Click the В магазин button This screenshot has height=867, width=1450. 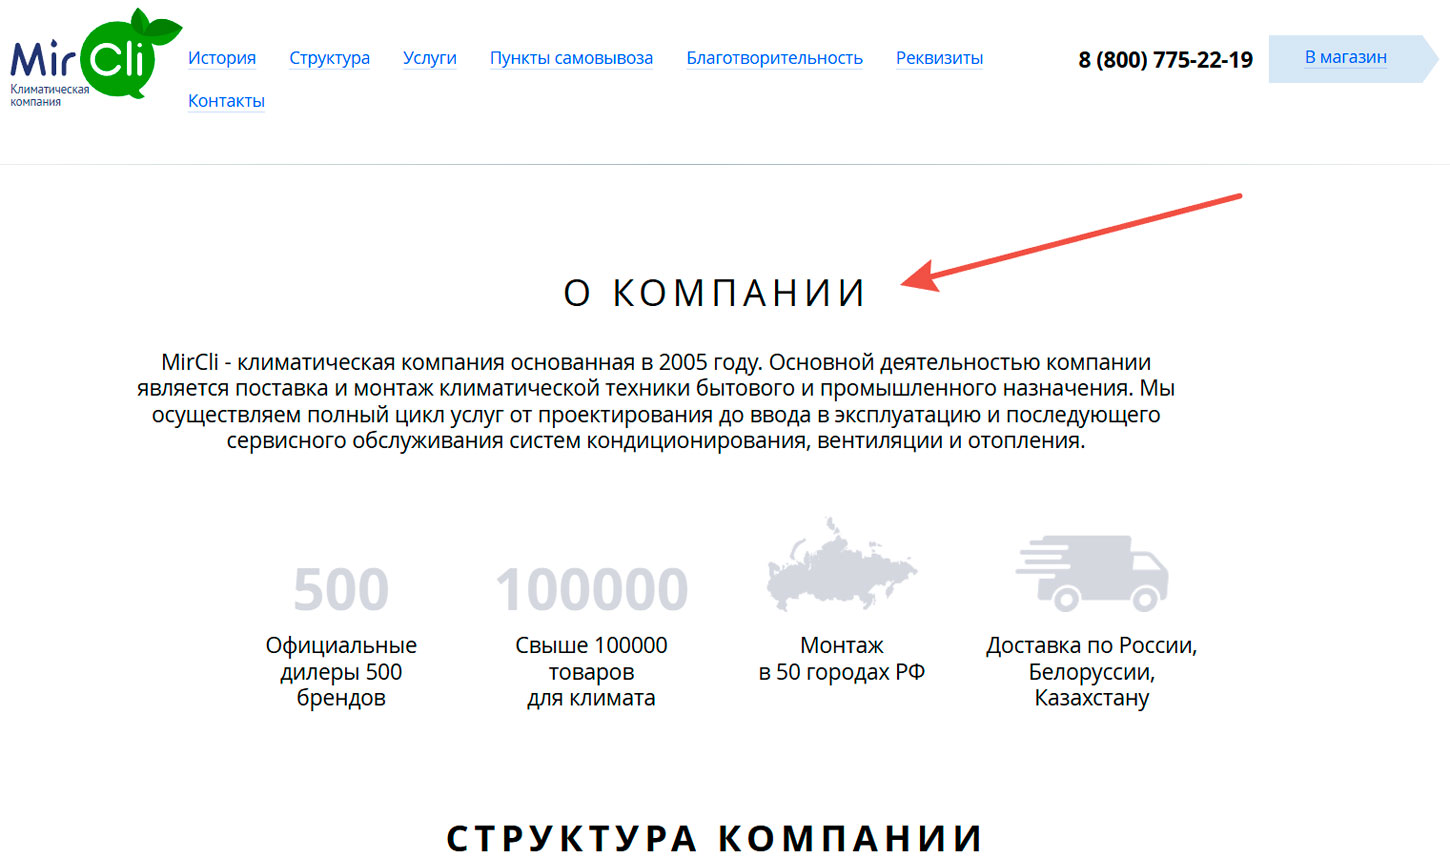pos(1354,58)
